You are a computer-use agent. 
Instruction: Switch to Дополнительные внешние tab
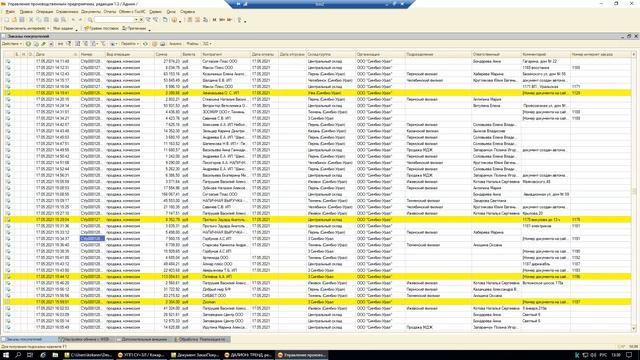pyautogui.click(x=142, y=339)
